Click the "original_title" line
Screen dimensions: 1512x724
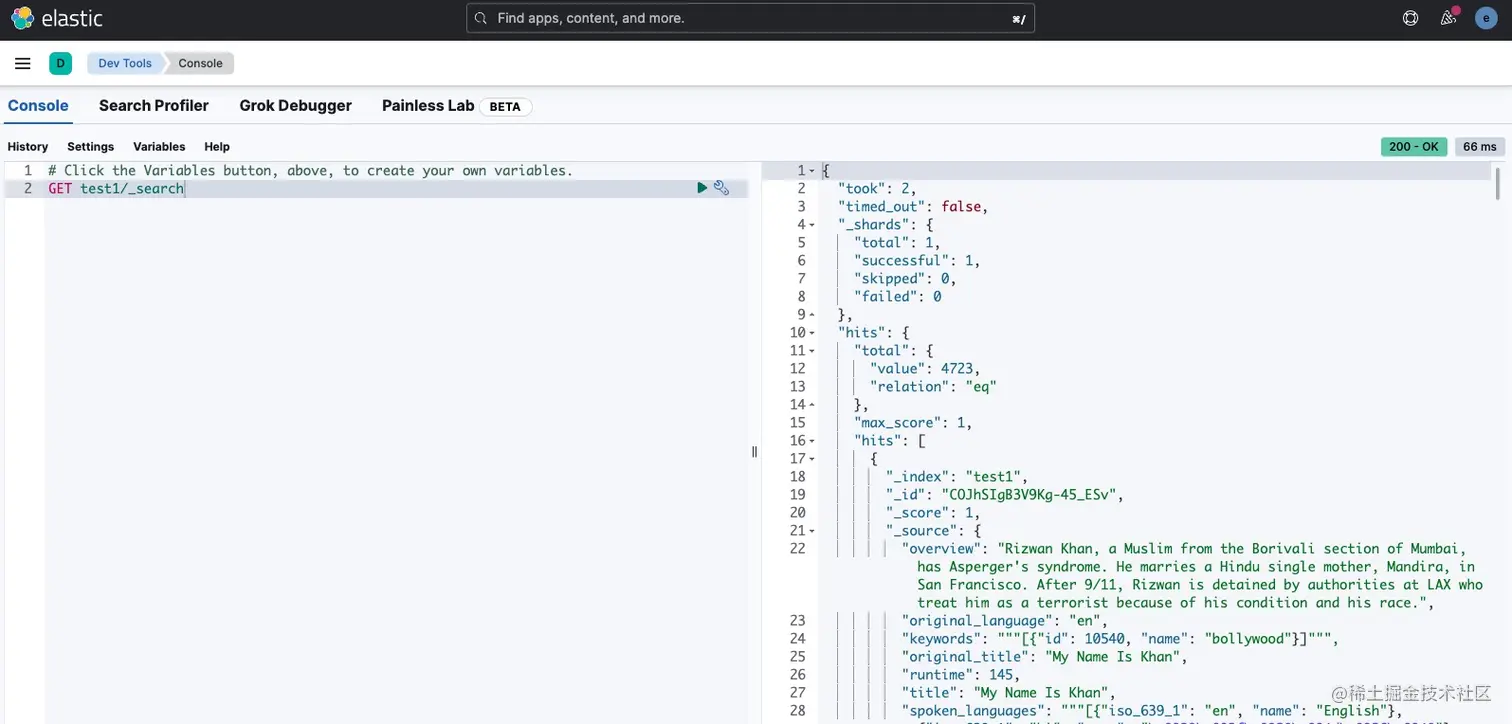coord(1045,657)
